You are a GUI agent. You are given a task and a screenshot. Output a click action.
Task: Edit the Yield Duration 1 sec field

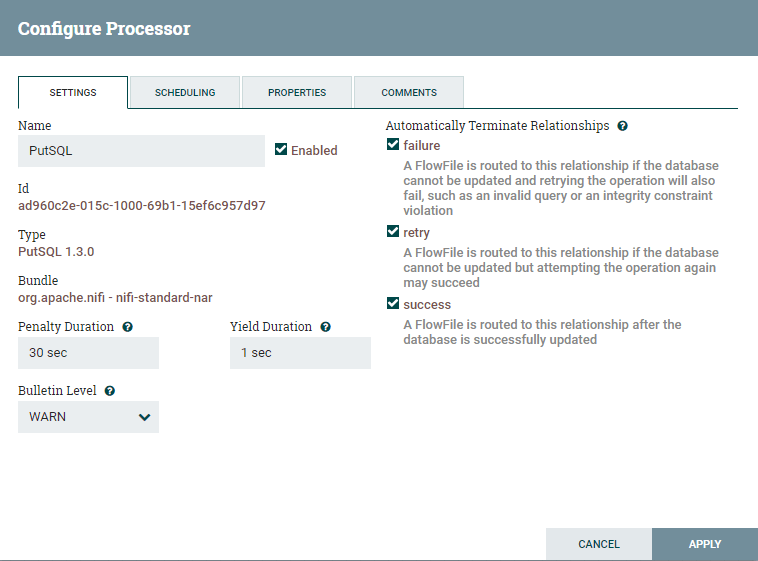tap(300, 353)
